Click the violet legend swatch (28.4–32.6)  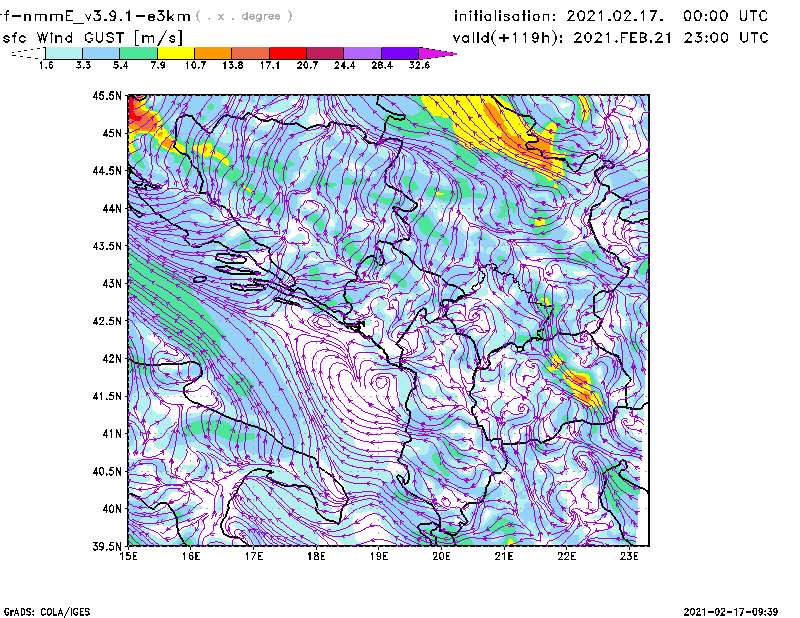(400, 53)
